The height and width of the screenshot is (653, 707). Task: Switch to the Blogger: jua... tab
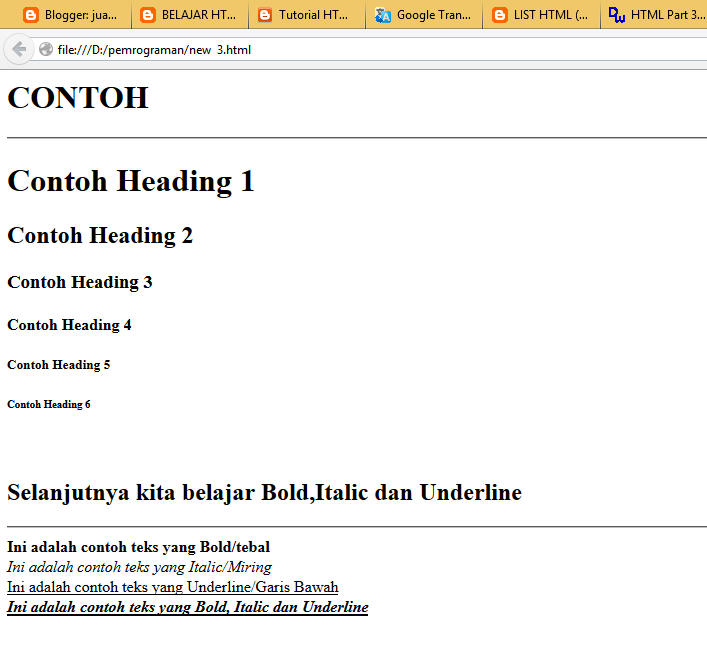coord(81,15)
